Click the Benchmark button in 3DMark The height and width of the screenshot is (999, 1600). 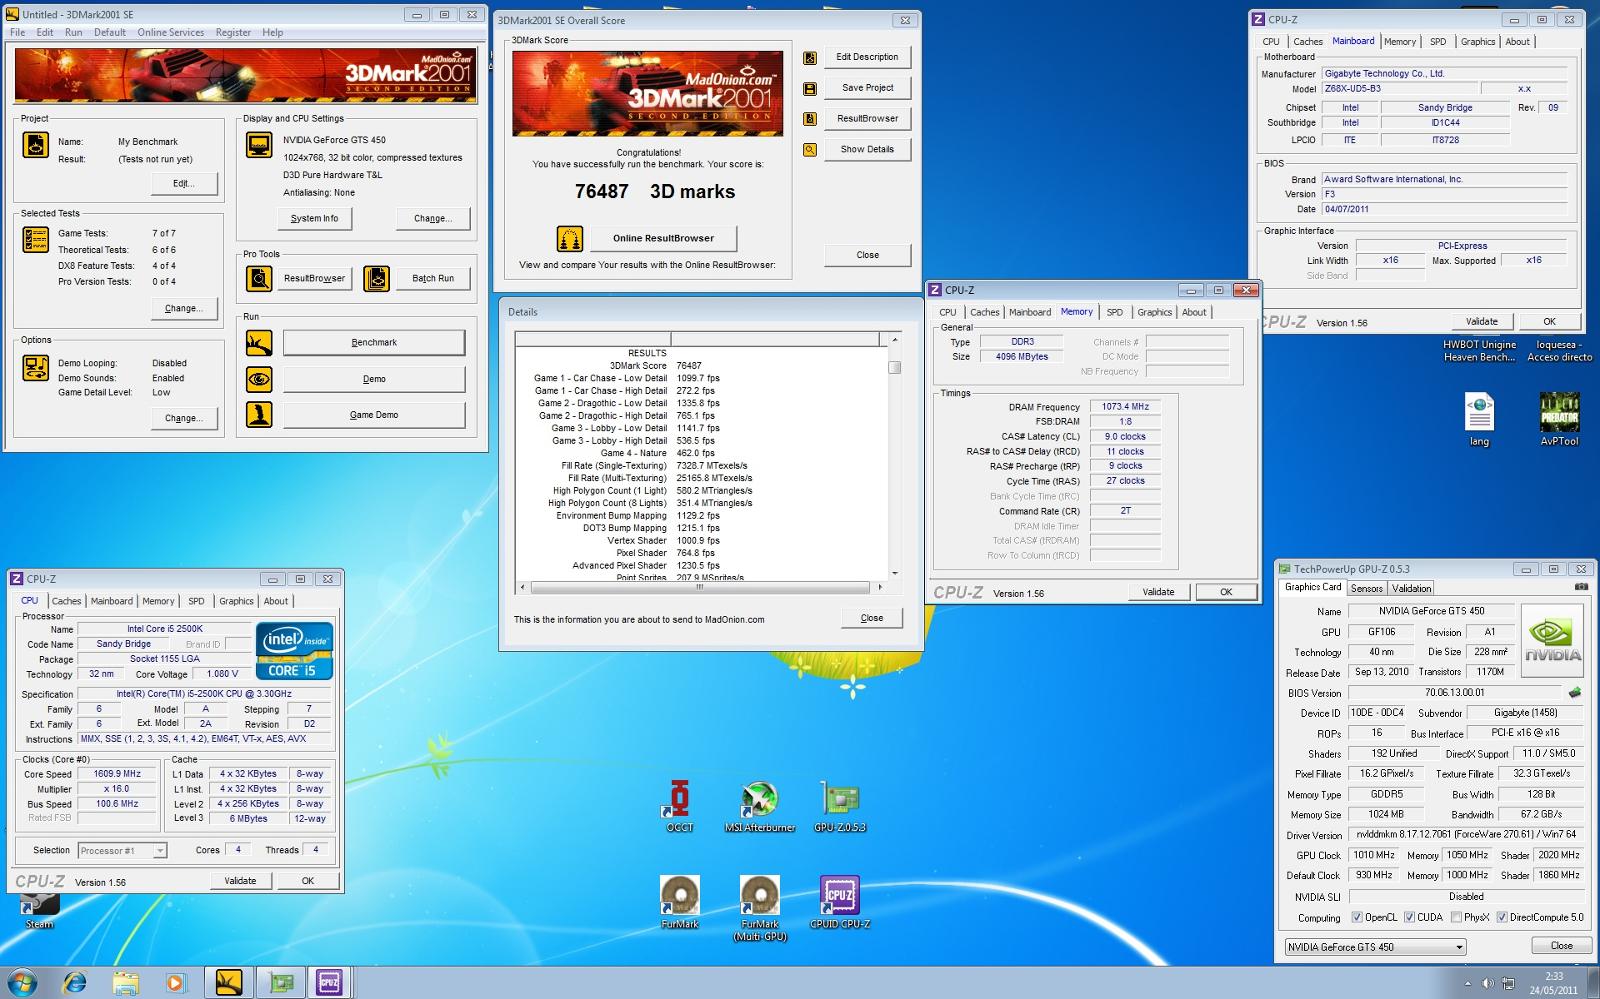click(x=374, y=343)
